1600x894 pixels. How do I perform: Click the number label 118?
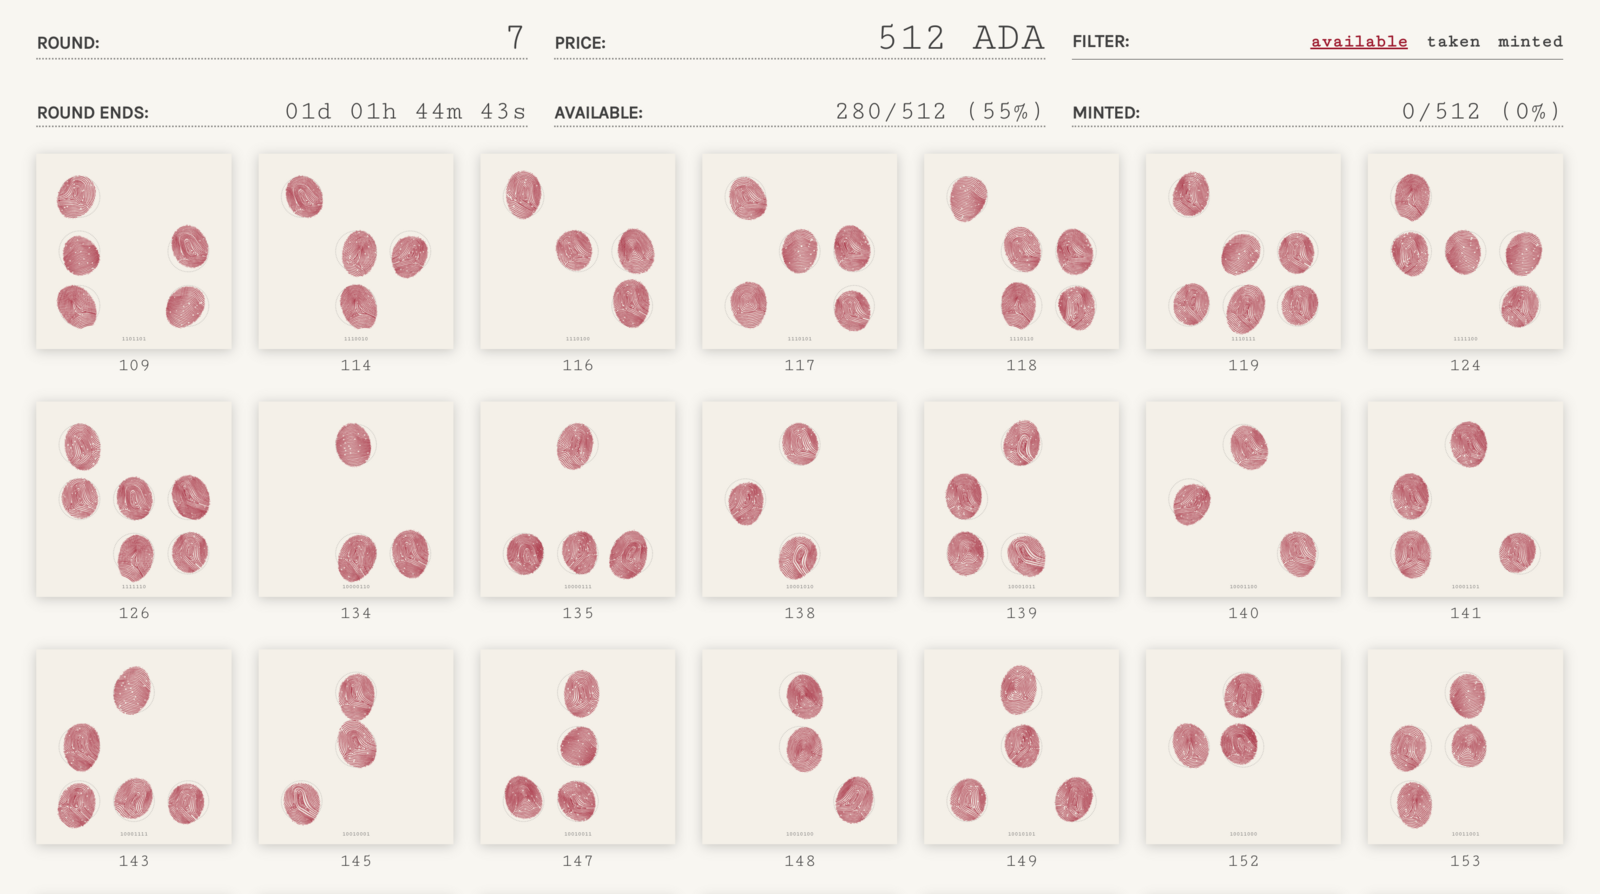coord(1021,366)
